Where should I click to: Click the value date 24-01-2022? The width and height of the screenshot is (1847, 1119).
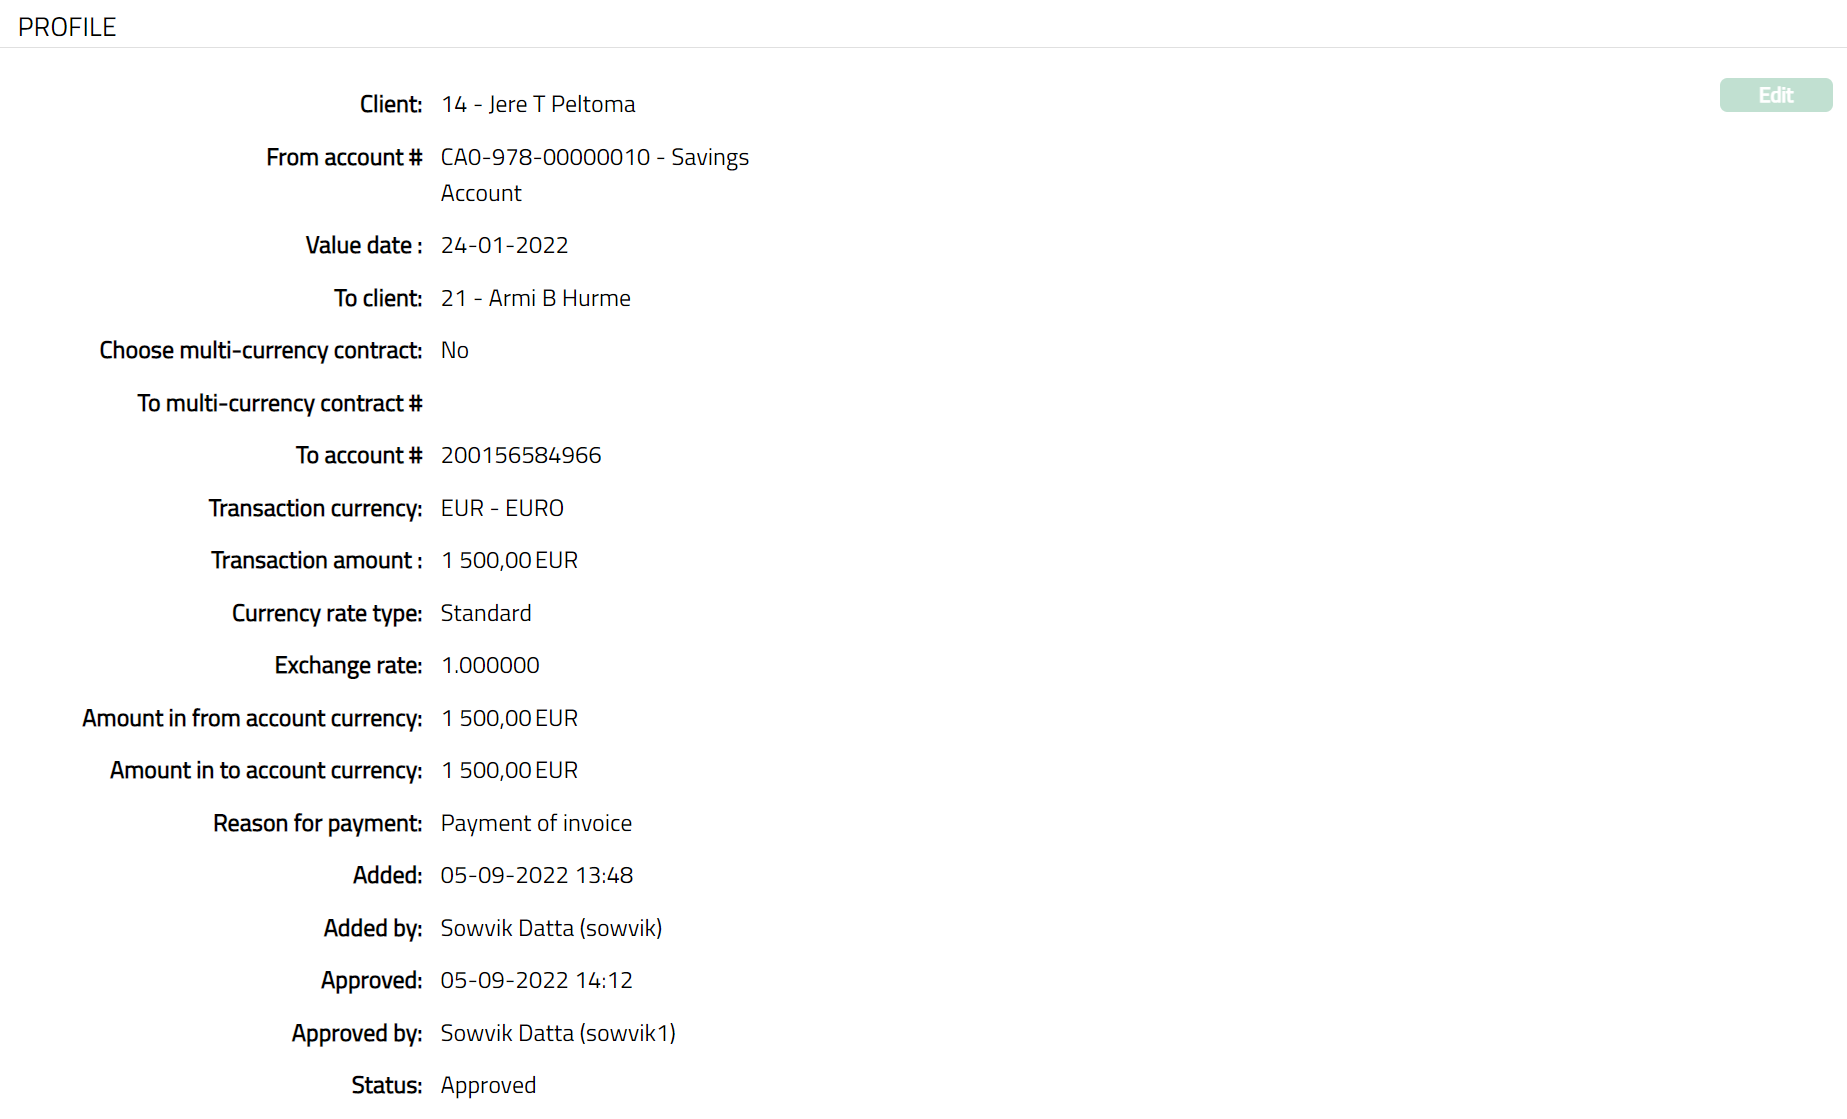coord(504,245)
